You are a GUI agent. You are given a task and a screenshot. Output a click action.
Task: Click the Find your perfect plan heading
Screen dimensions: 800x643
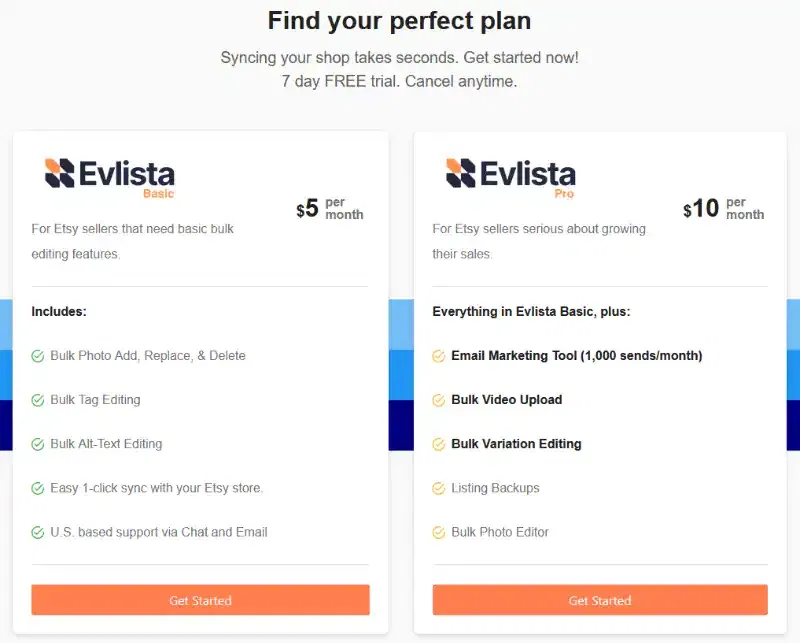pos(399,21)
